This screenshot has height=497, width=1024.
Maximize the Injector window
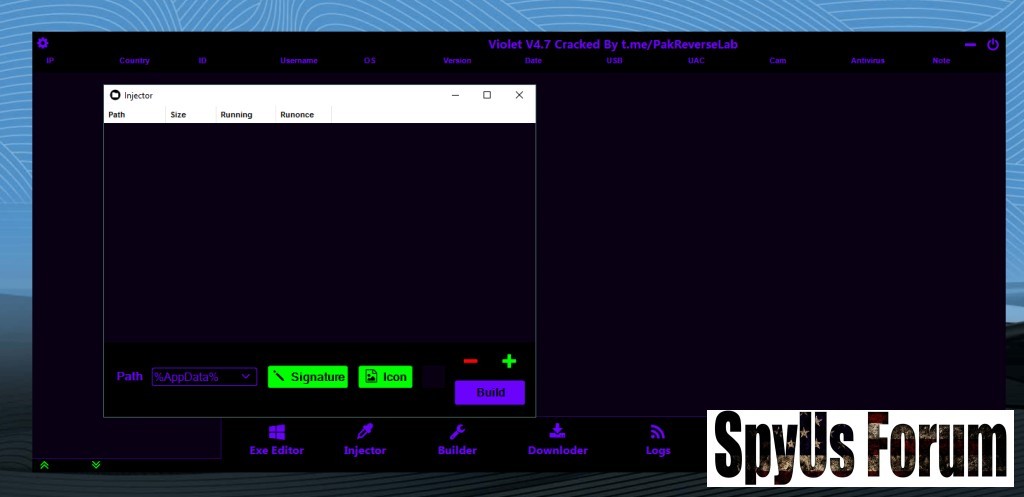tap(487, 95)
